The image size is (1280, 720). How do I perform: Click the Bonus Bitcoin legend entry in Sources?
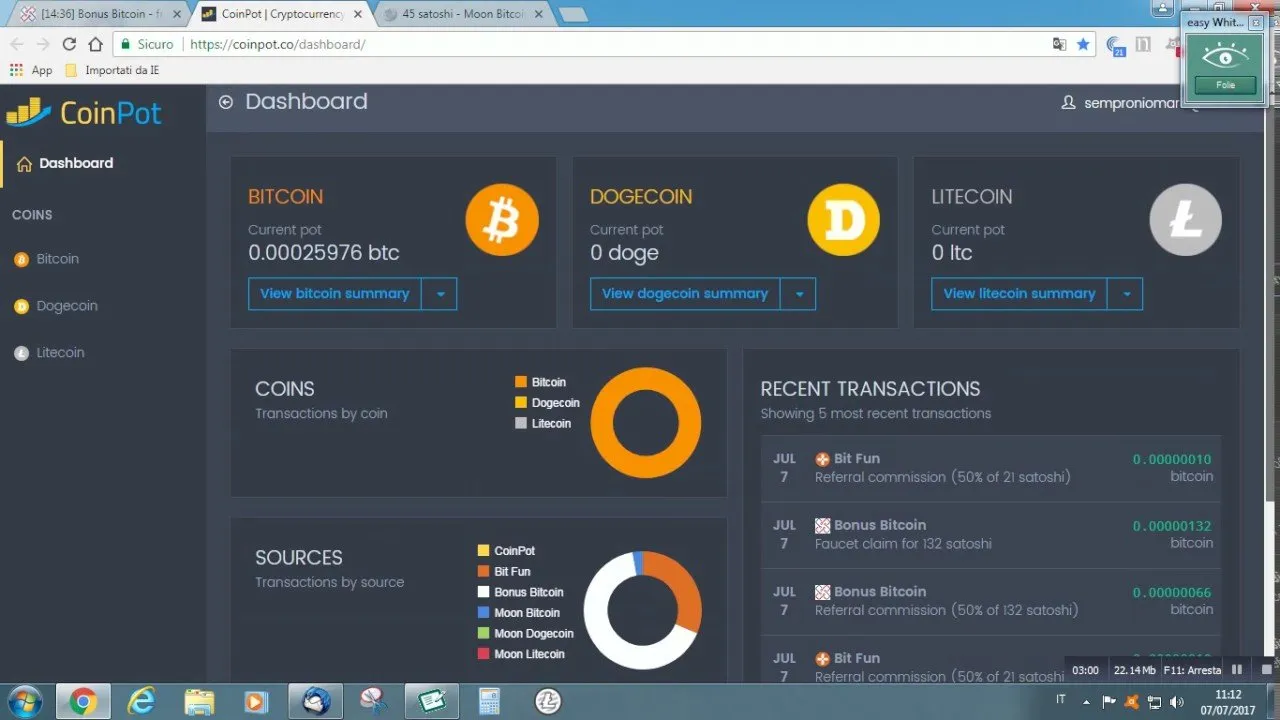[x=520, y=592]
